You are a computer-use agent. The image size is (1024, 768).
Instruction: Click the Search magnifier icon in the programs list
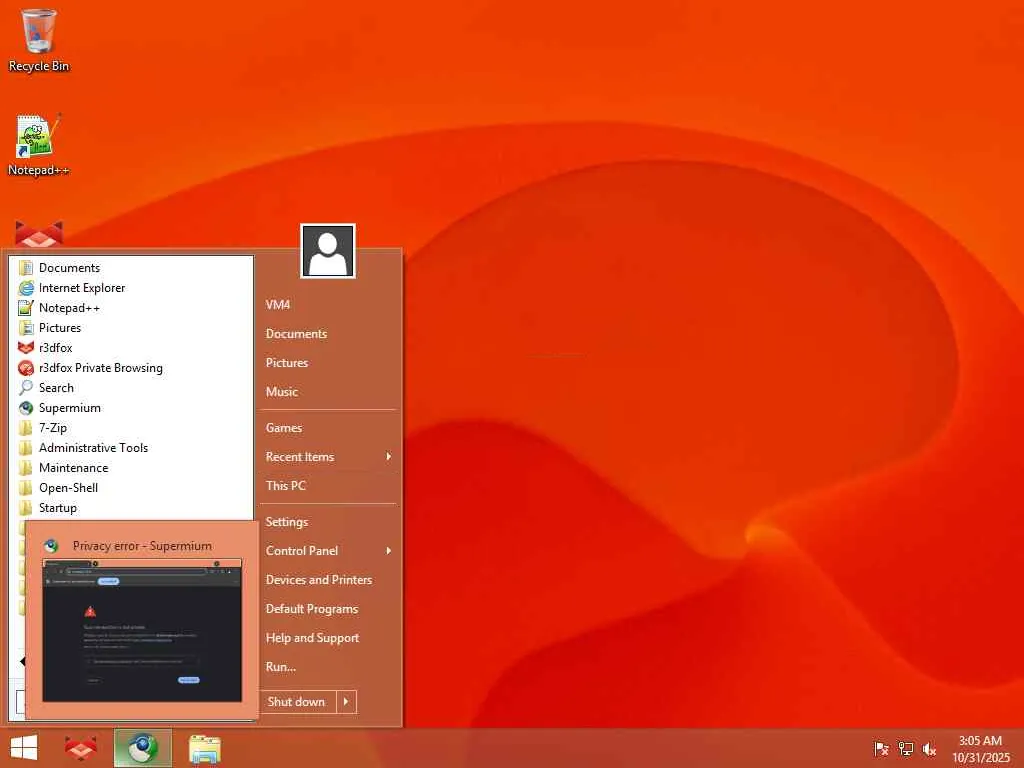point(26,388)
